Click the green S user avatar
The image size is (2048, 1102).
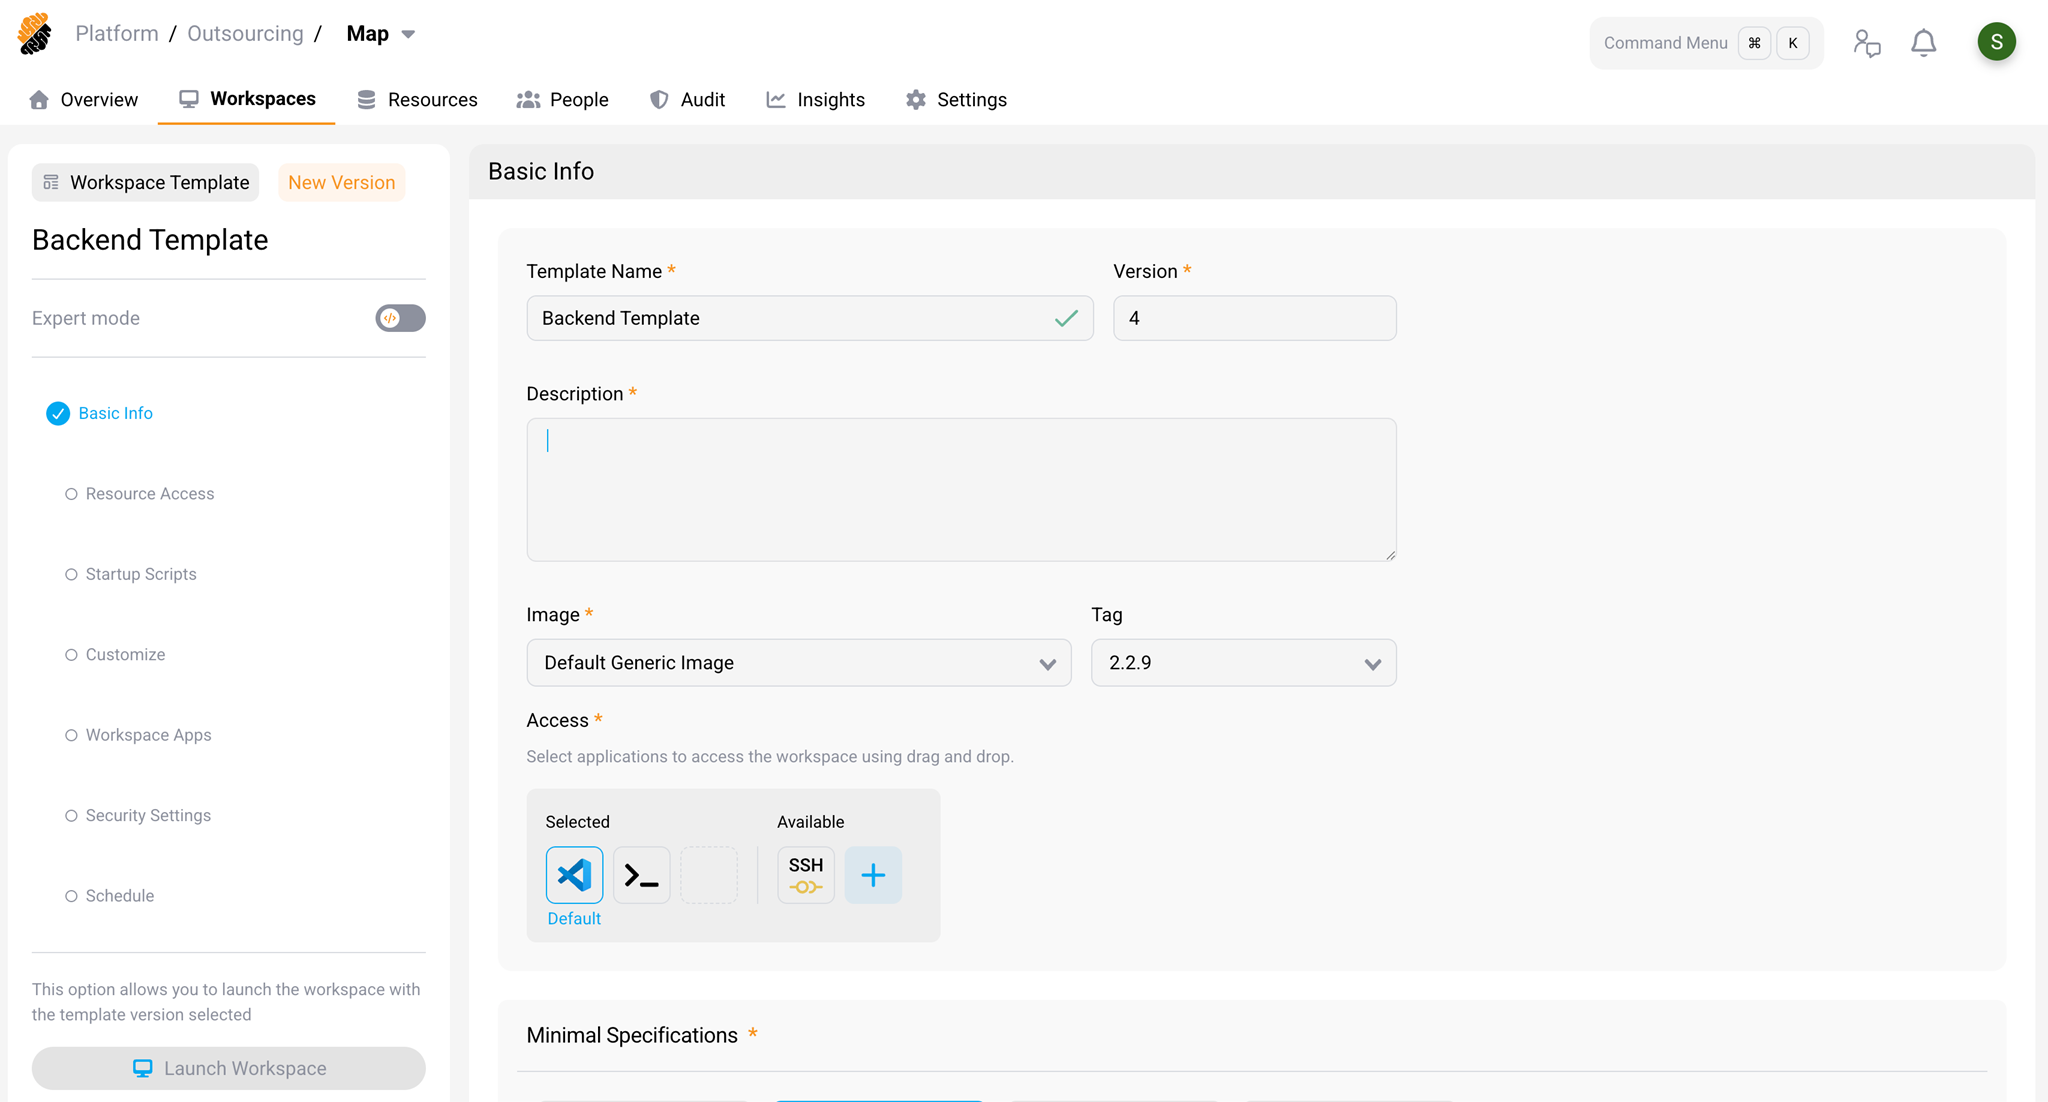pyautogui.click(x=1996, y=42)
